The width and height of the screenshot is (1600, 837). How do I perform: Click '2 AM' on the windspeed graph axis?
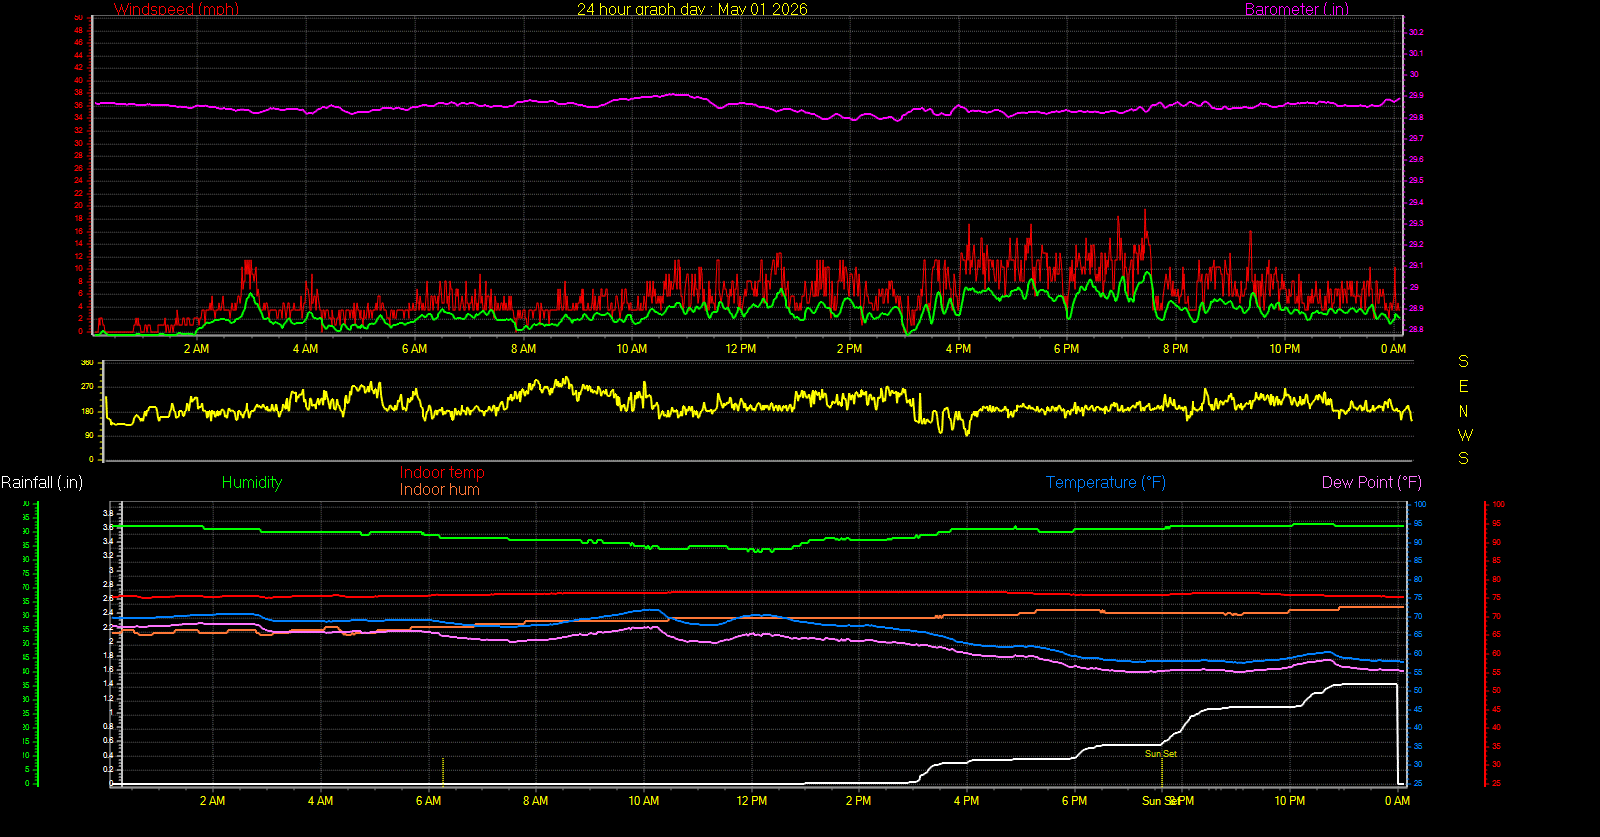pyautogui.click(x=197, y=349)
